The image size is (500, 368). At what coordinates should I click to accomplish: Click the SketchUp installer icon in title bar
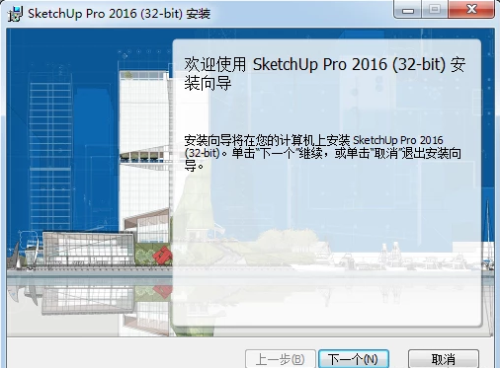click(x=15, y=14)
